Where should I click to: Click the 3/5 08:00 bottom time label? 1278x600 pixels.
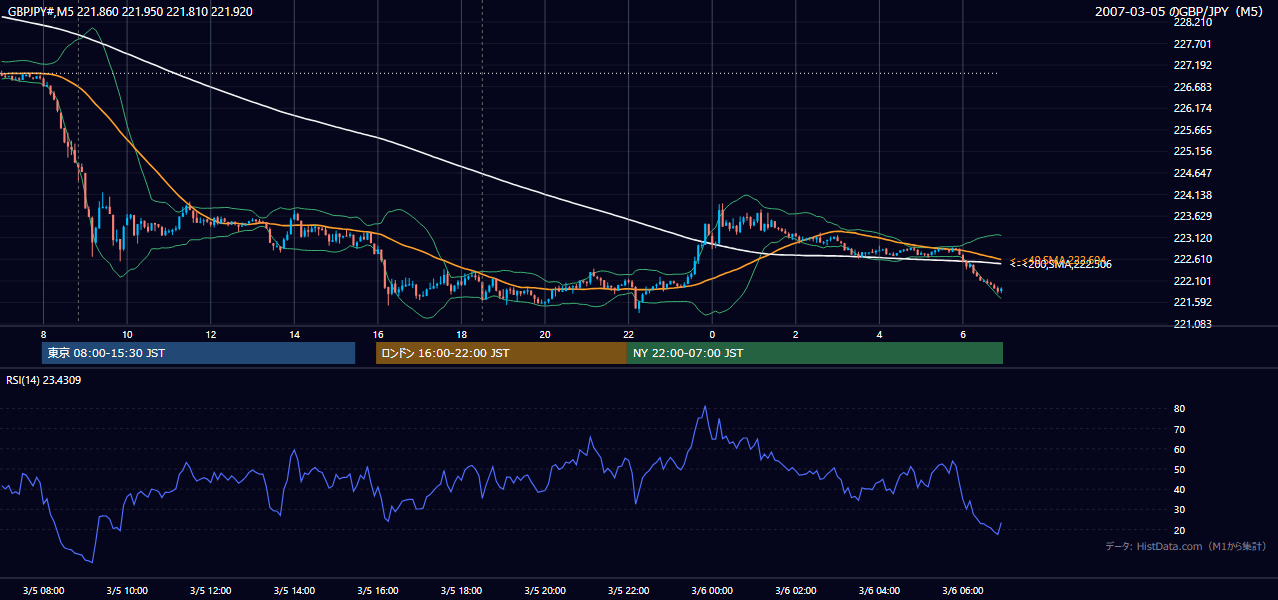(43, 590)
